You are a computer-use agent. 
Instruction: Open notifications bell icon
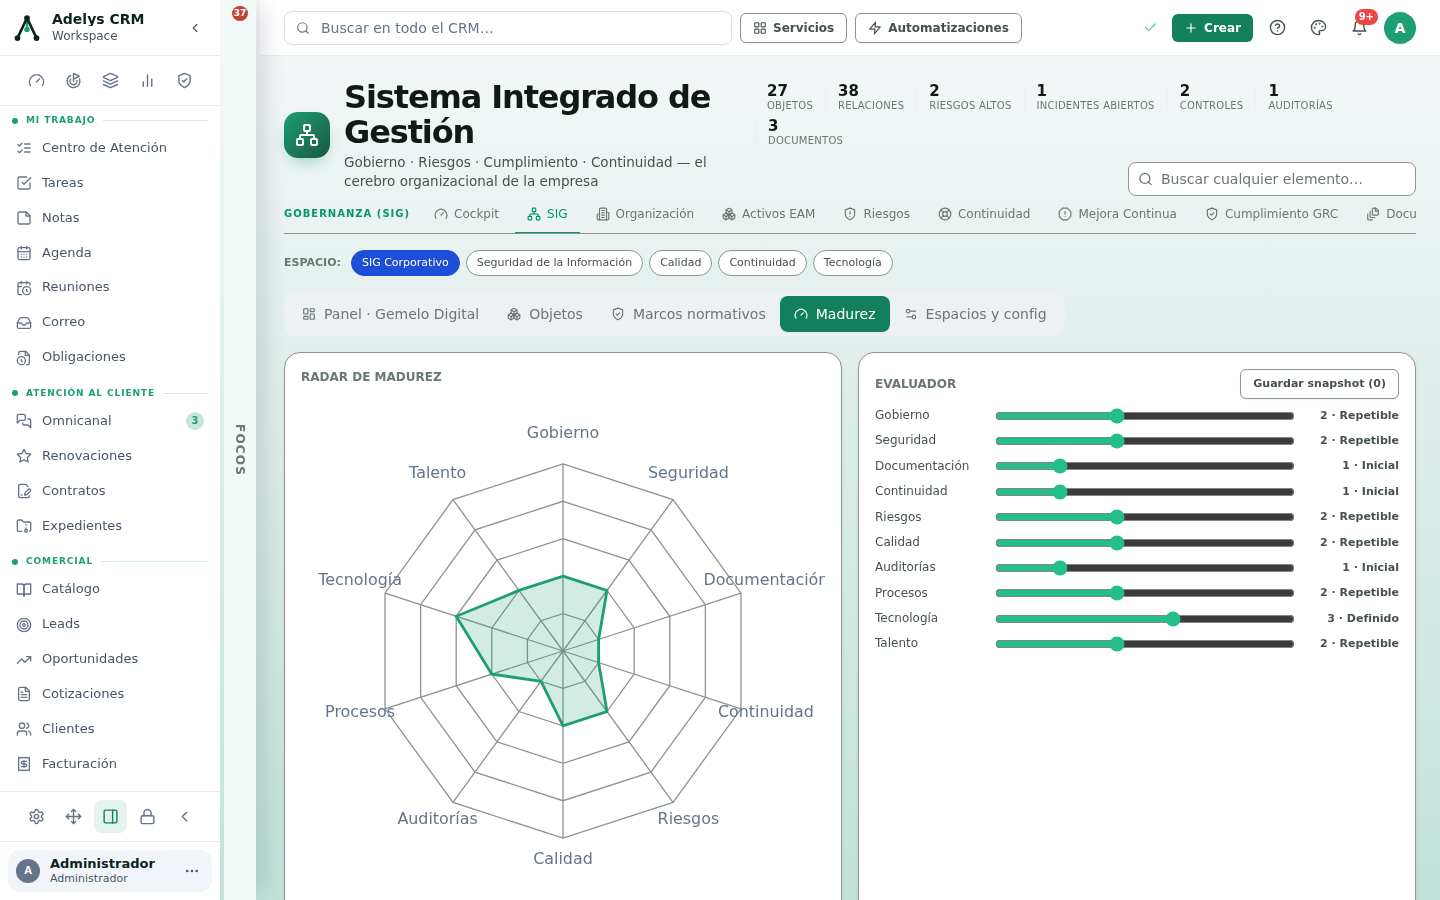1359,28
